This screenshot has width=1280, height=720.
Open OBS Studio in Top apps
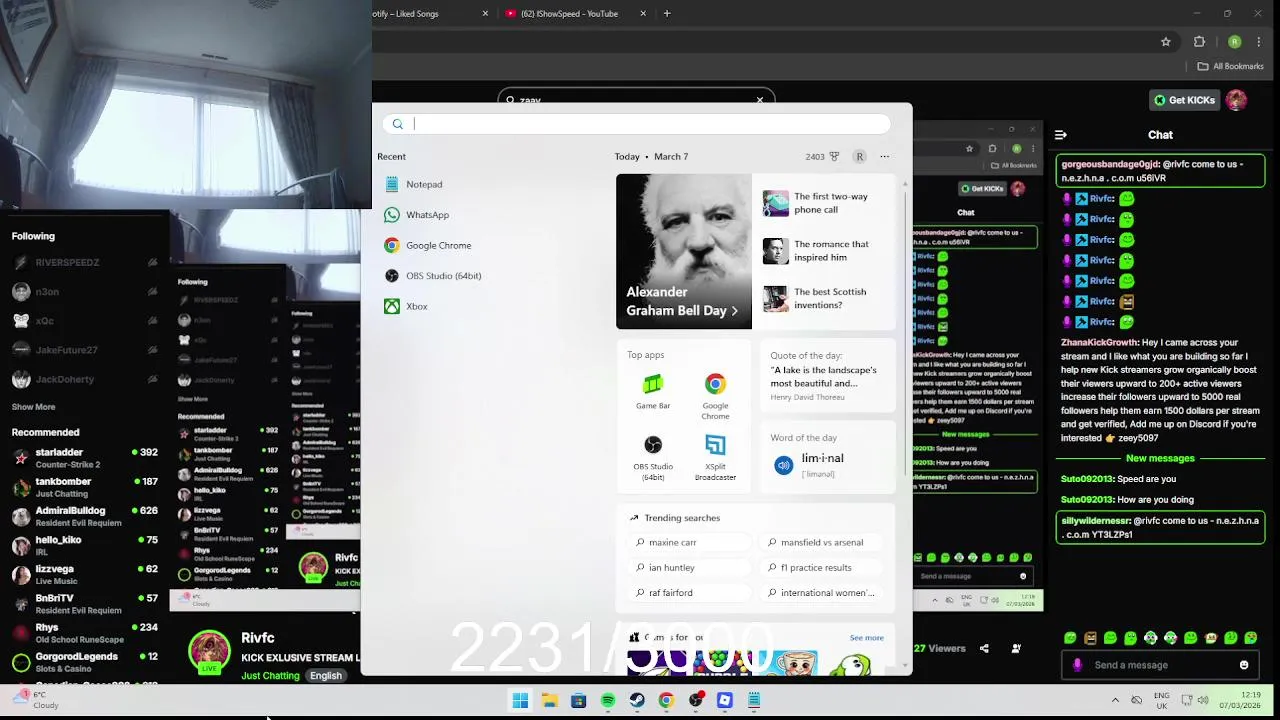[653, 458]
